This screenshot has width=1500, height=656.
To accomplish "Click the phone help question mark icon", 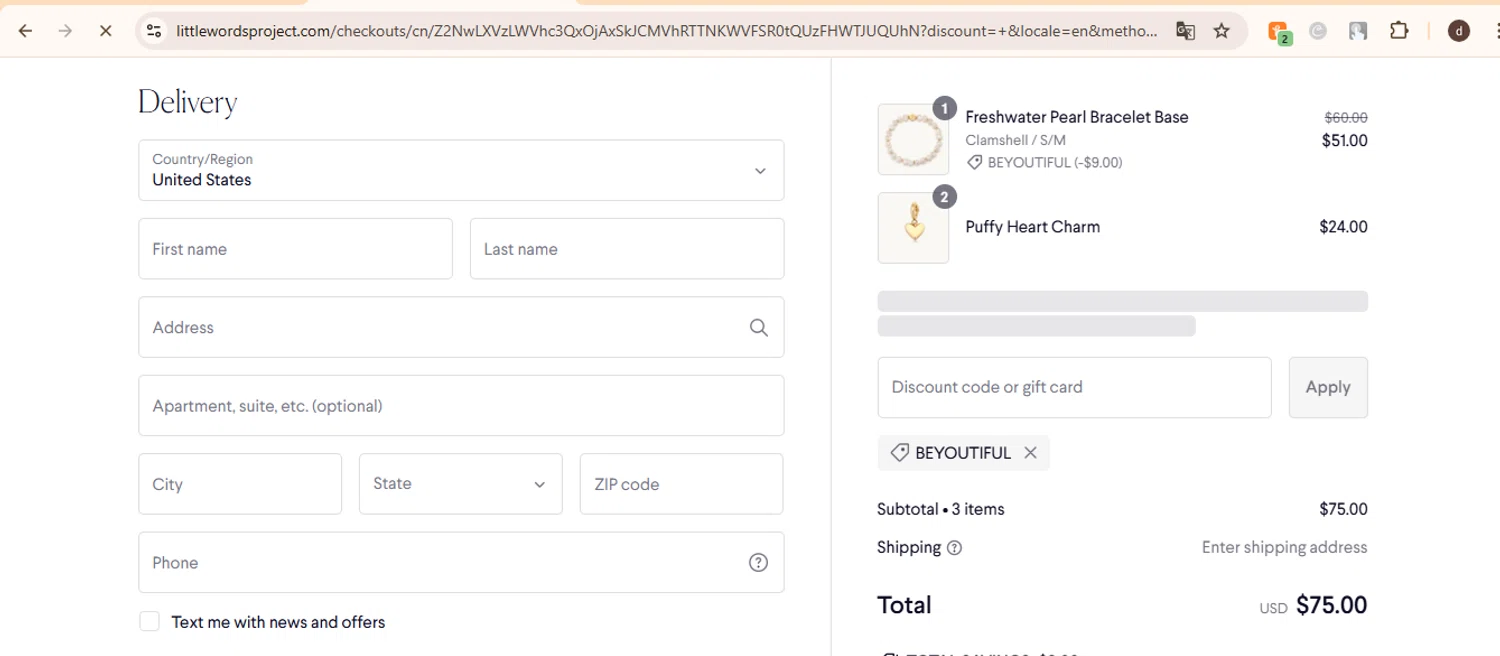I will pyautogui.click(x=758, y=562).
